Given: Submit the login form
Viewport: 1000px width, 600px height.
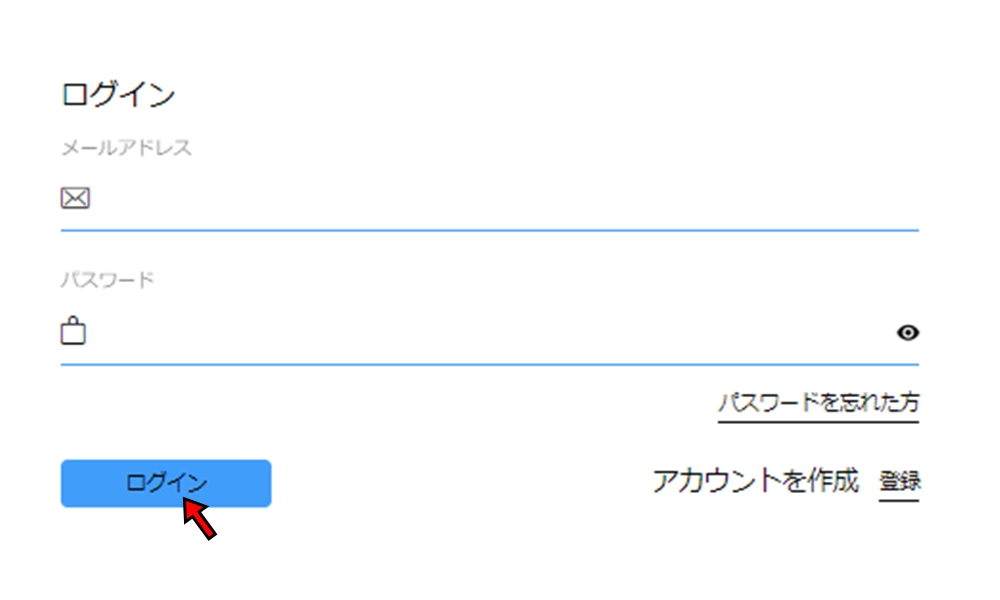Looking at the screenshot, I should point(165,483).
